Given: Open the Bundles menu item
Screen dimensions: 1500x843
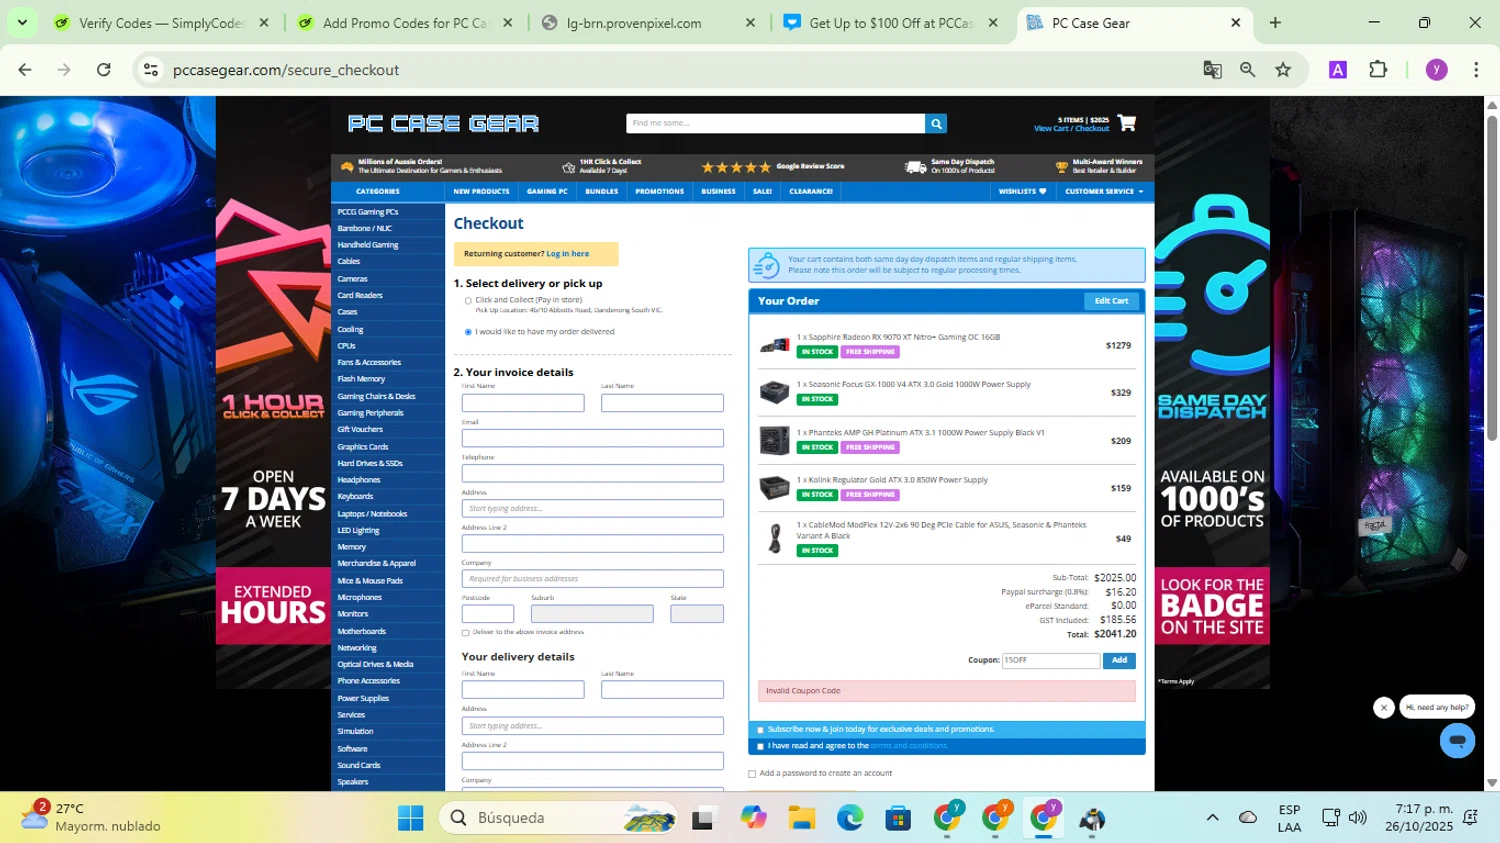Looking at the screenshot, I should click(601, 192).
